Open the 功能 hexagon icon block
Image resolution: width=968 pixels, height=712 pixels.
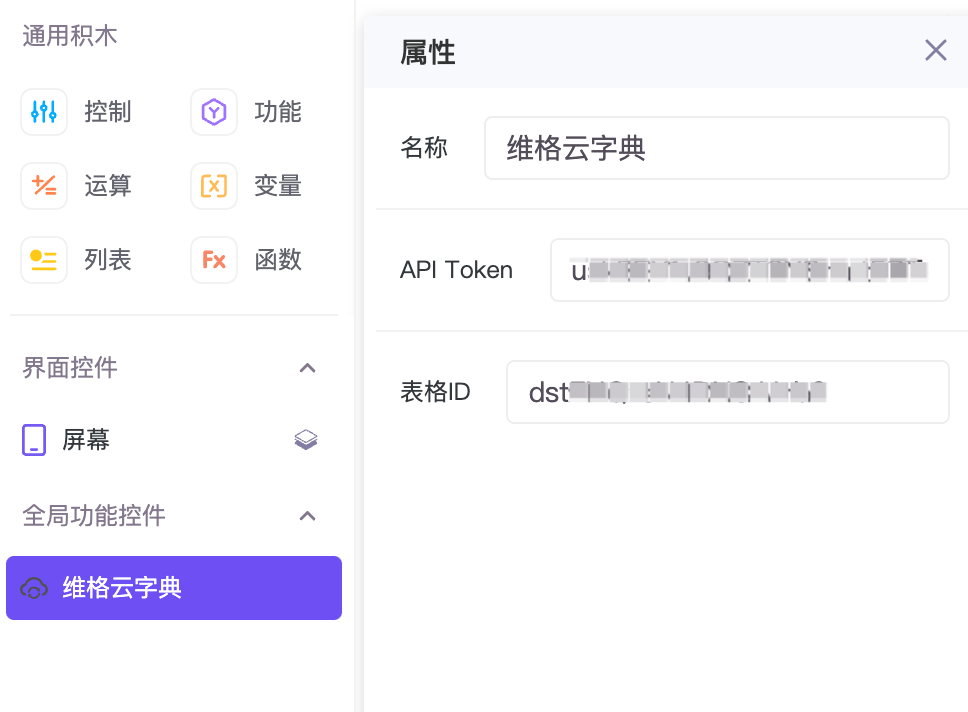pyautogui.click(x=214, y=112)
